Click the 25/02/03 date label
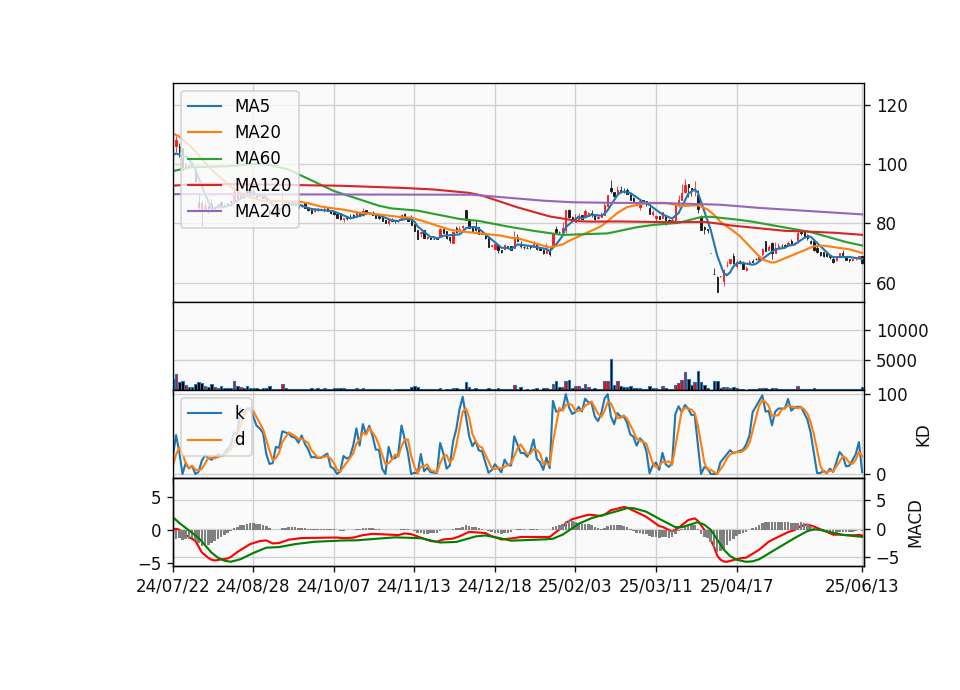Image resolution: width=960 pixels, height=690 pixels. point(575,586)
